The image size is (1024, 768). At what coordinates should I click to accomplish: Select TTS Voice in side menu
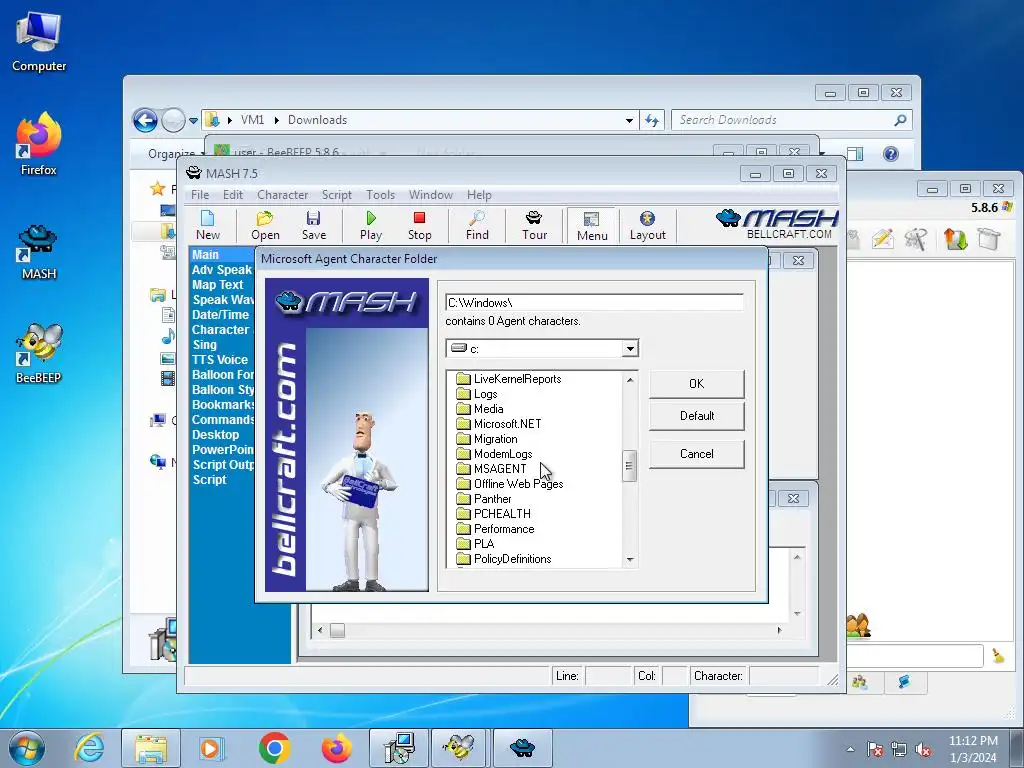pyautogui.click(x=219, y=360)
